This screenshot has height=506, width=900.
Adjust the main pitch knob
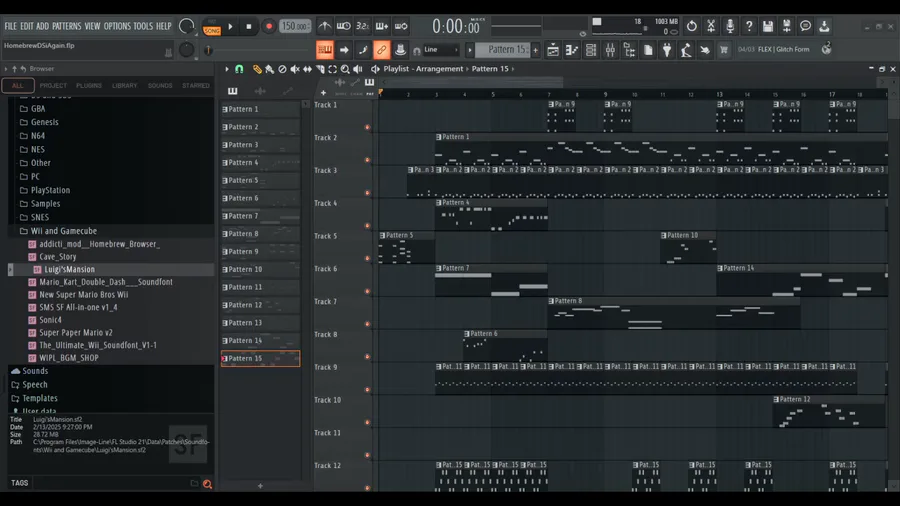[x=187, y=50]
